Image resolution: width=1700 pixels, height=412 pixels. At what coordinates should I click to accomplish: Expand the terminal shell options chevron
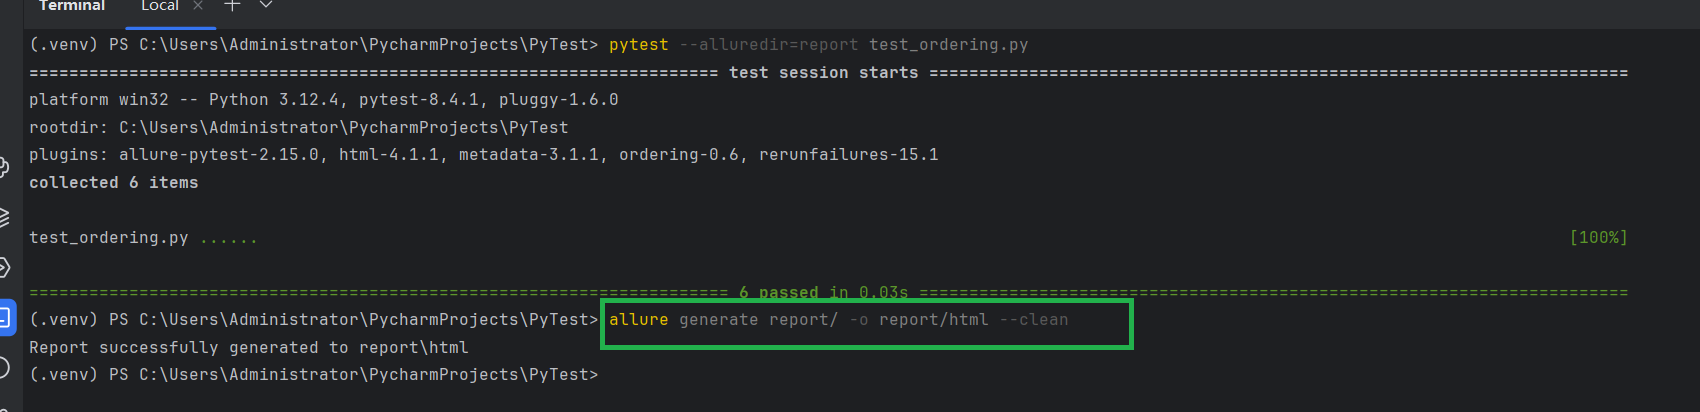(266, 5)
